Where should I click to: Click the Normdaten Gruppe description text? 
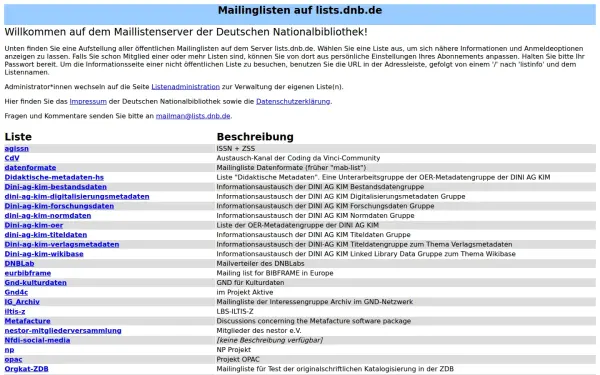pyautogui.click(x=315, y=215)
